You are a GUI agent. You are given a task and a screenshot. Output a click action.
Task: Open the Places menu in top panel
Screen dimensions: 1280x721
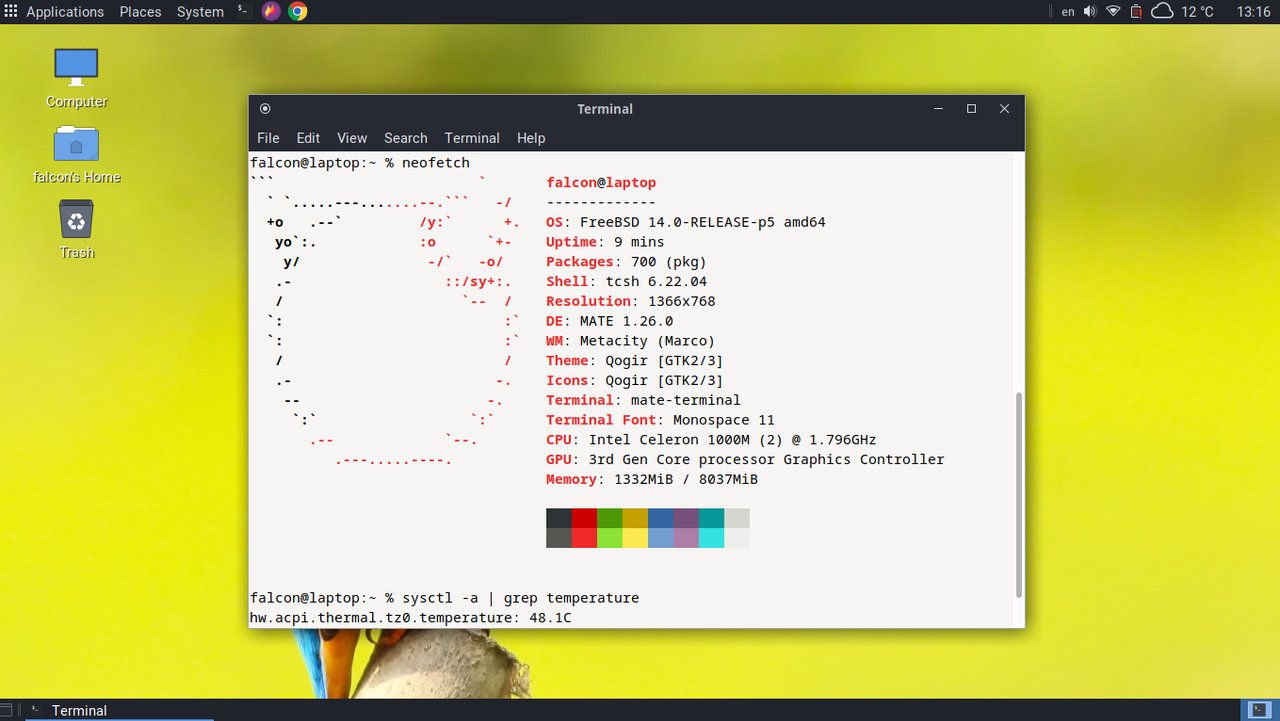(140, 12)
